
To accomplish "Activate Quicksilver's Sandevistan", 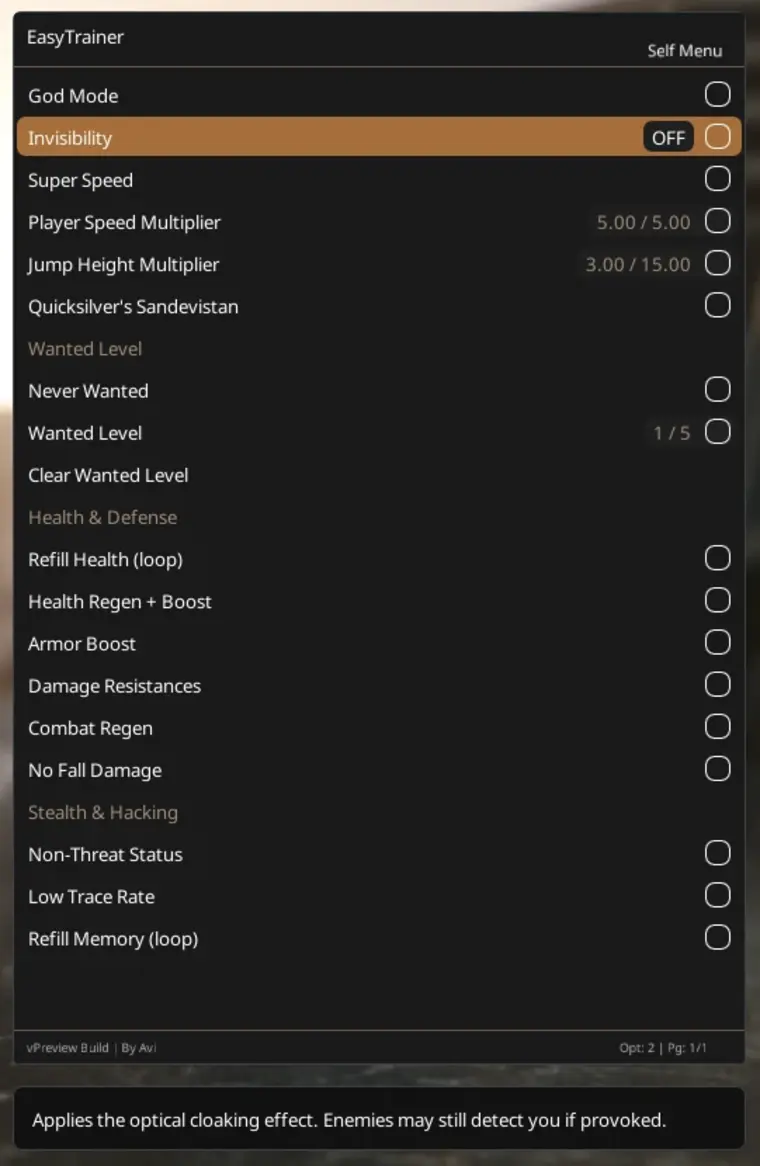I will (x=717, y=305).
